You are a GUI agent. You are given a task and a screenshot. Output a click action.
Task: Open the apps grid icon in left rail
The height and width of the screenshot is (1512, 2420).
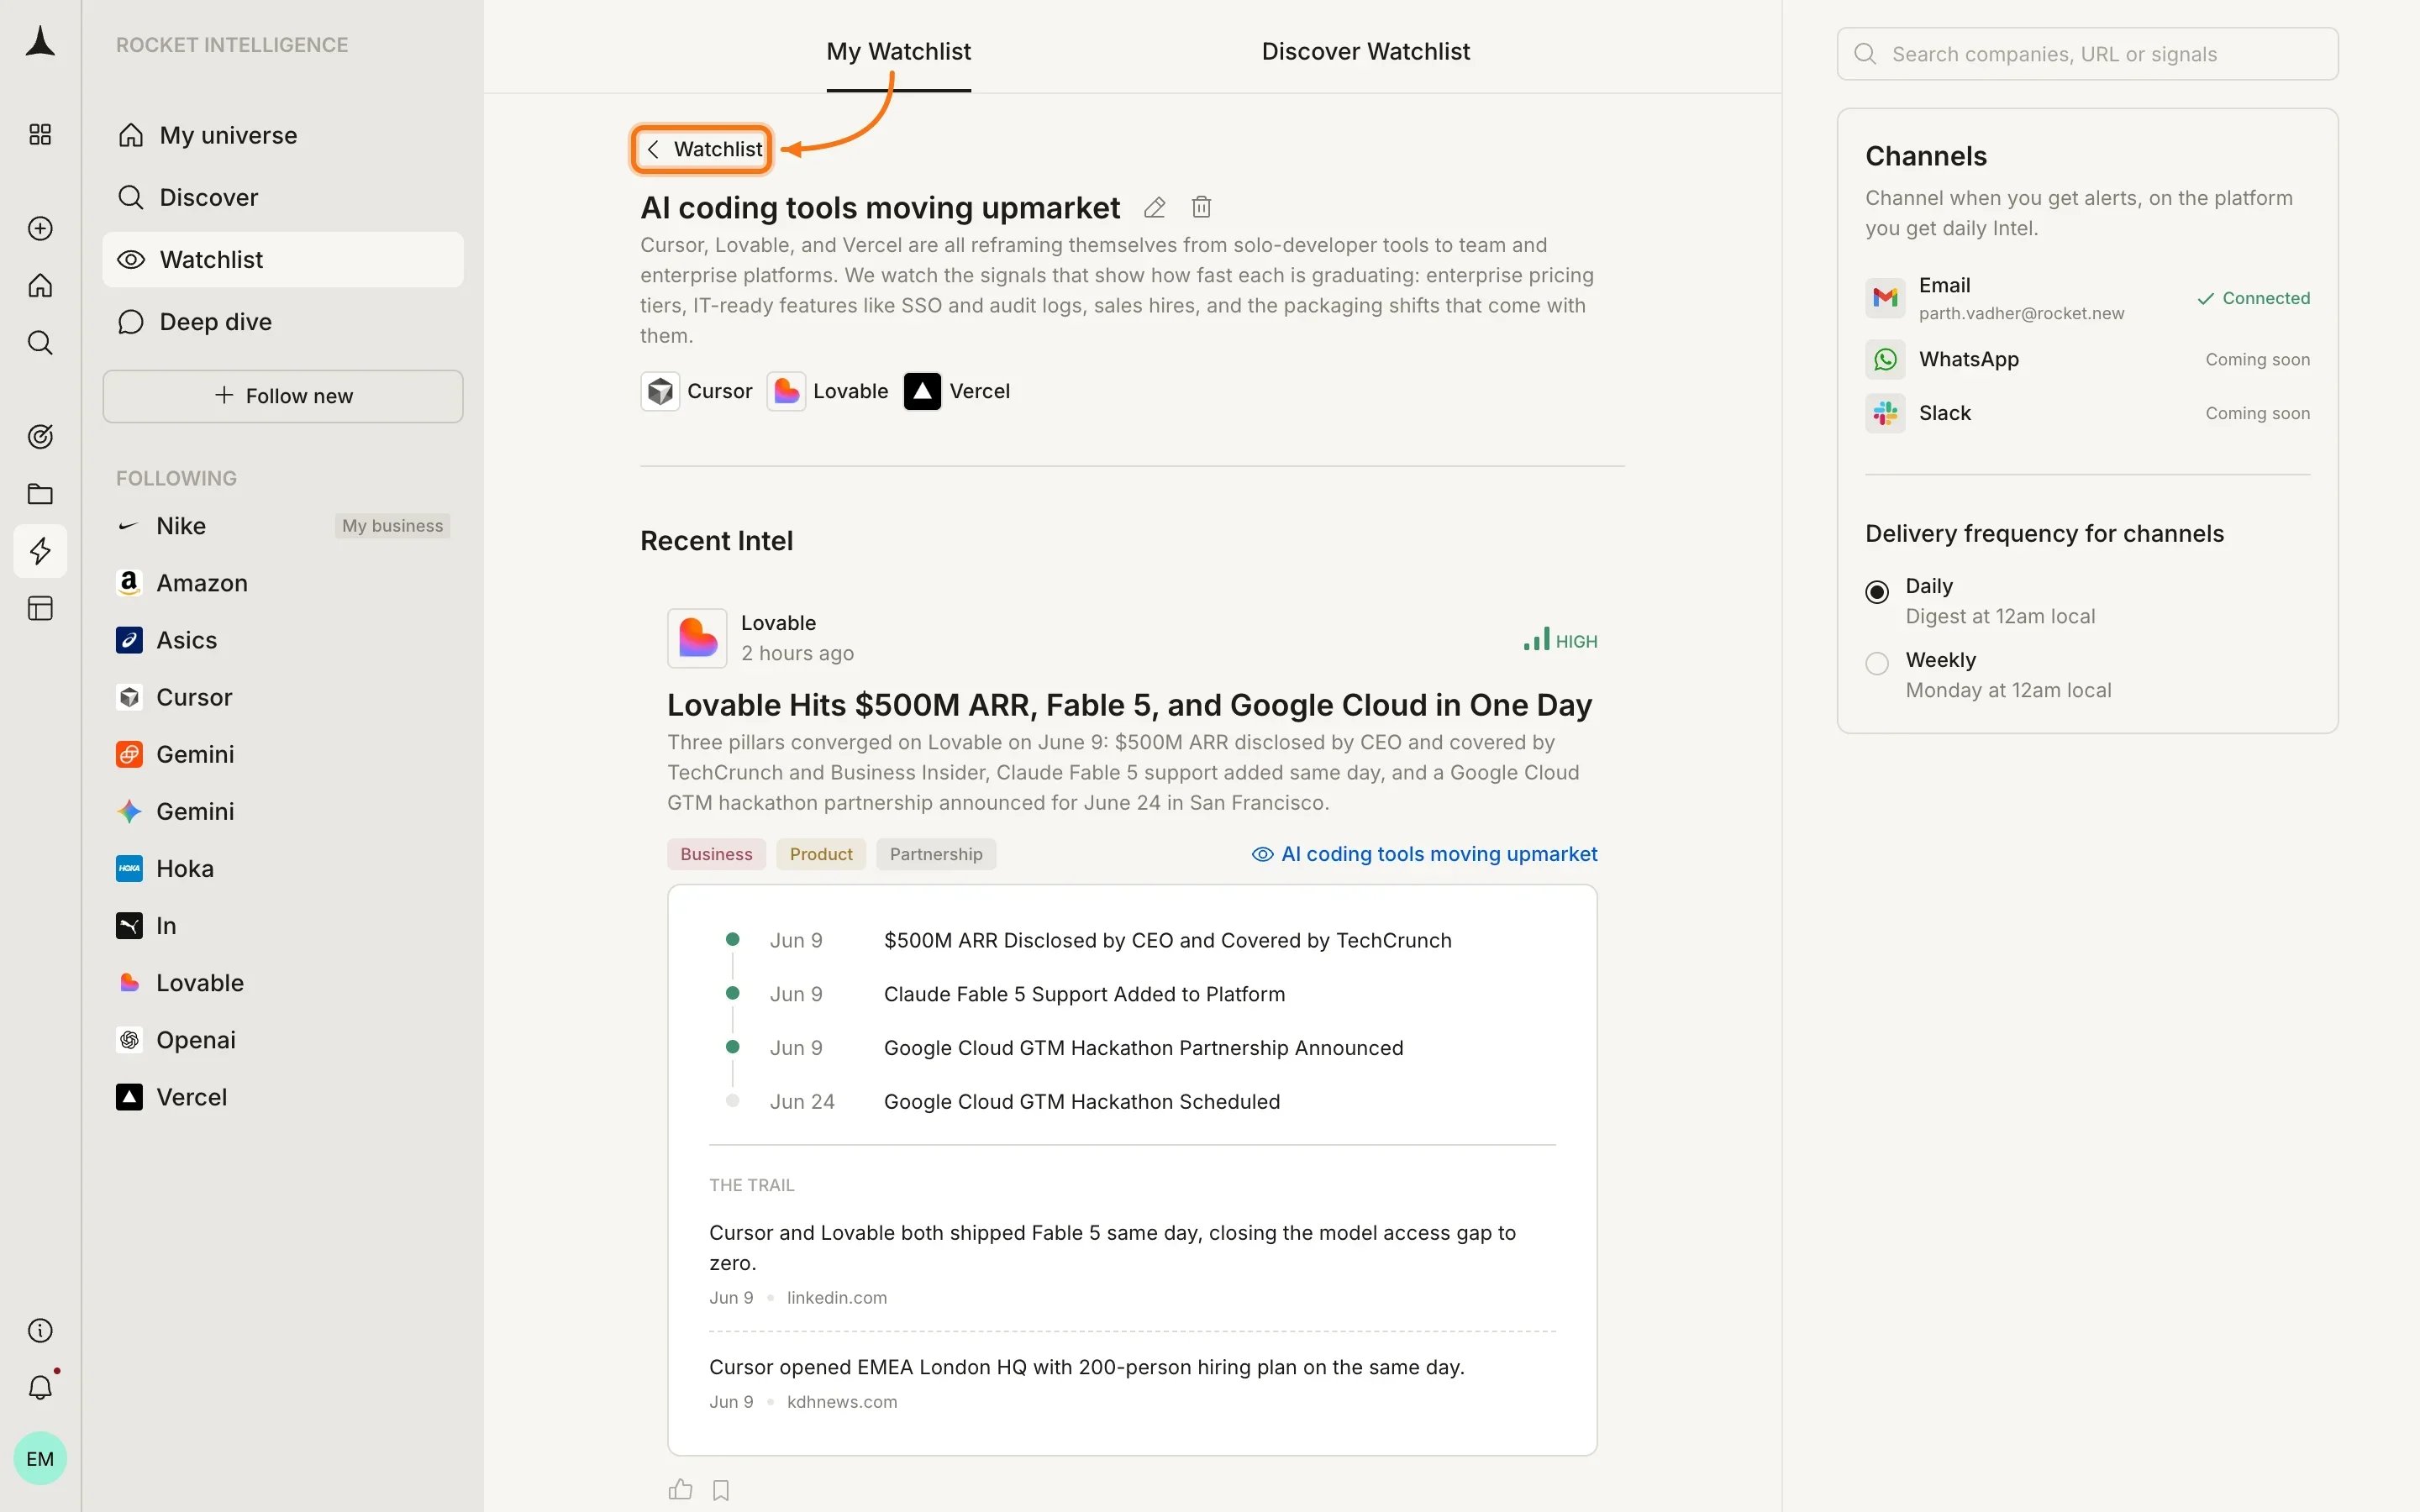point(40,134)
